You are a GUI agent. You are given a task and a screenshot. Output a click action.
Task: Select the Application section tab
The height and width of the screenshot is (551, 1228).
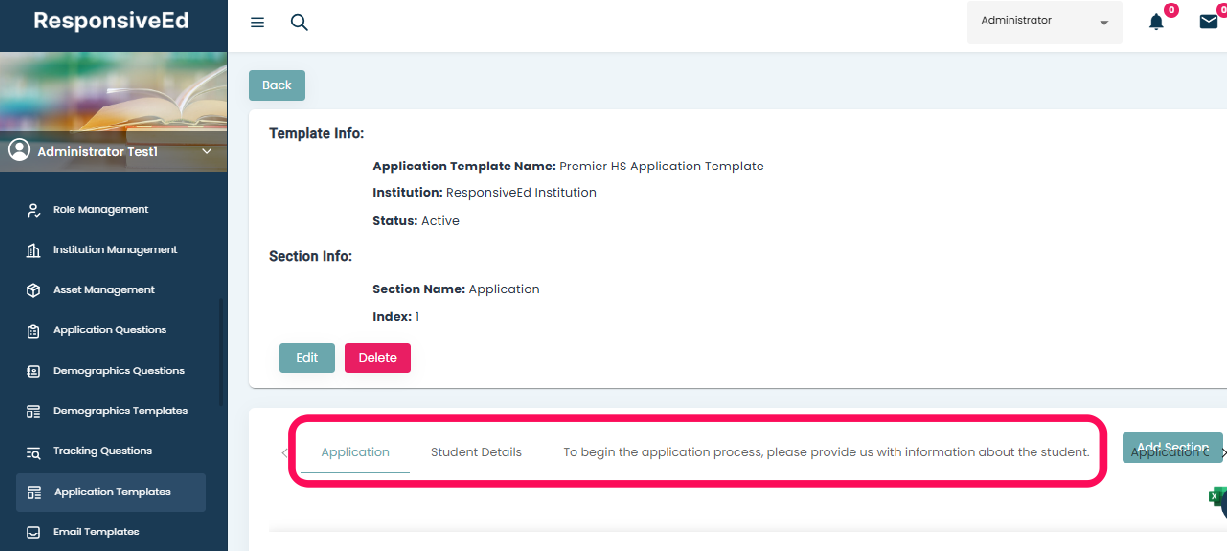[355, 452]
